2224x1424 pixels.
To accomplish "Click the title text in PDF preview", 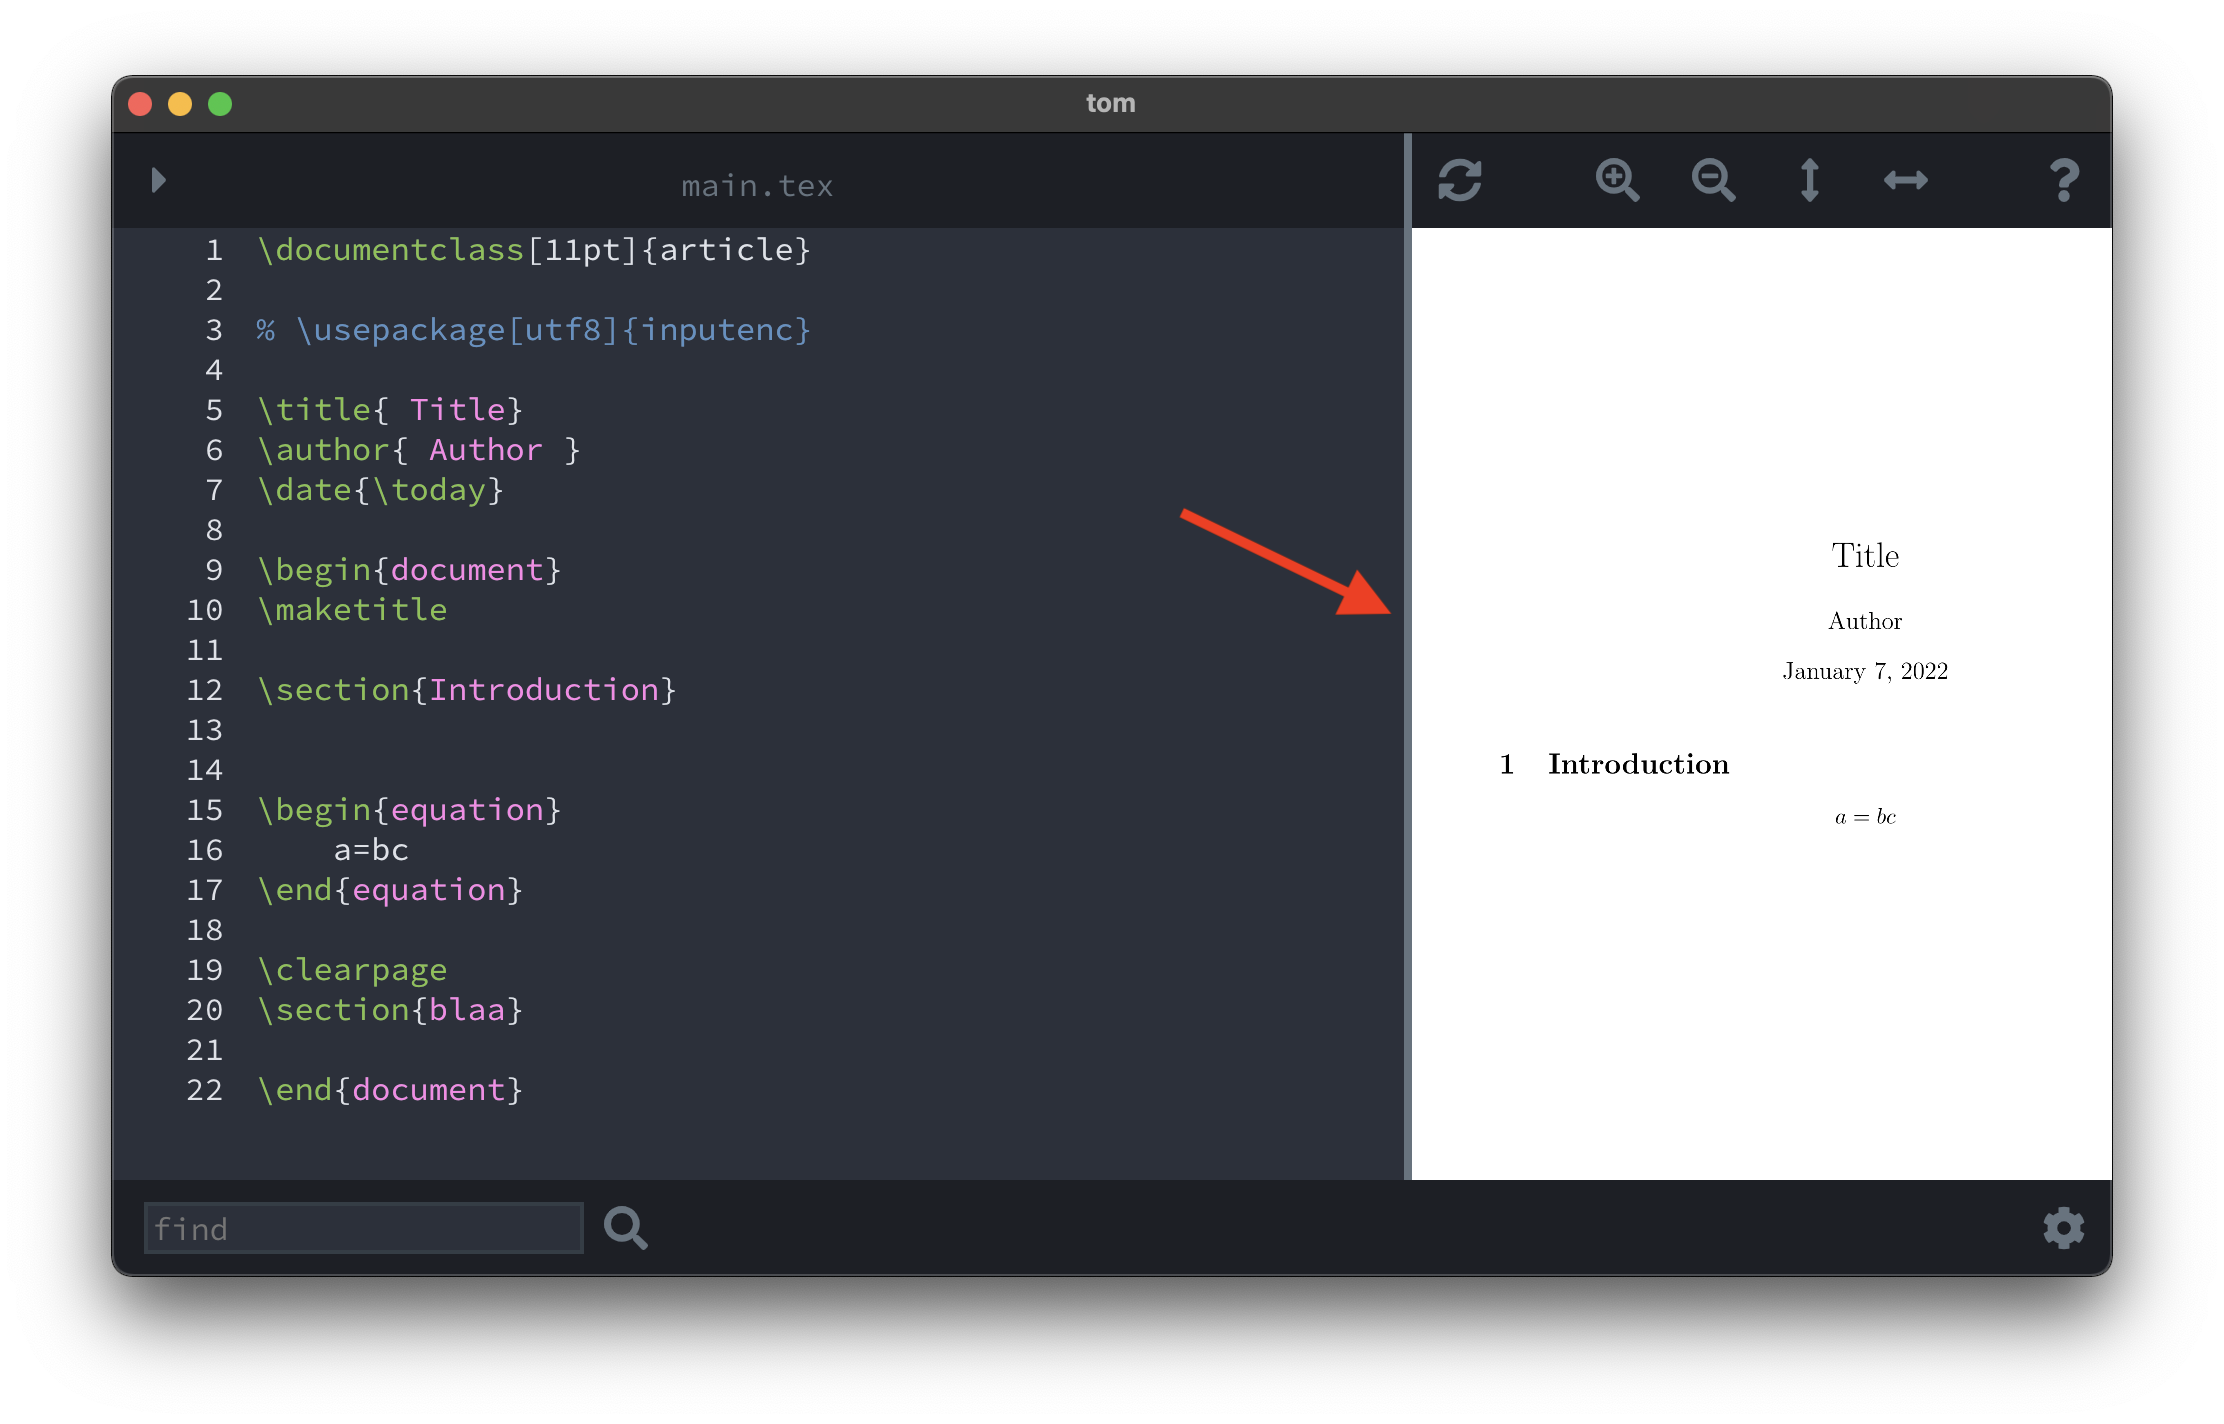I will click(x=1866, y=556).
